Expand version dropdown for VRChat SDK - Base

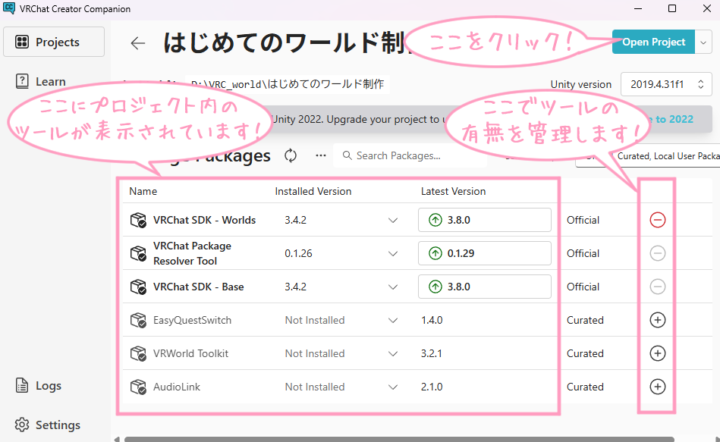pos(393,287)
